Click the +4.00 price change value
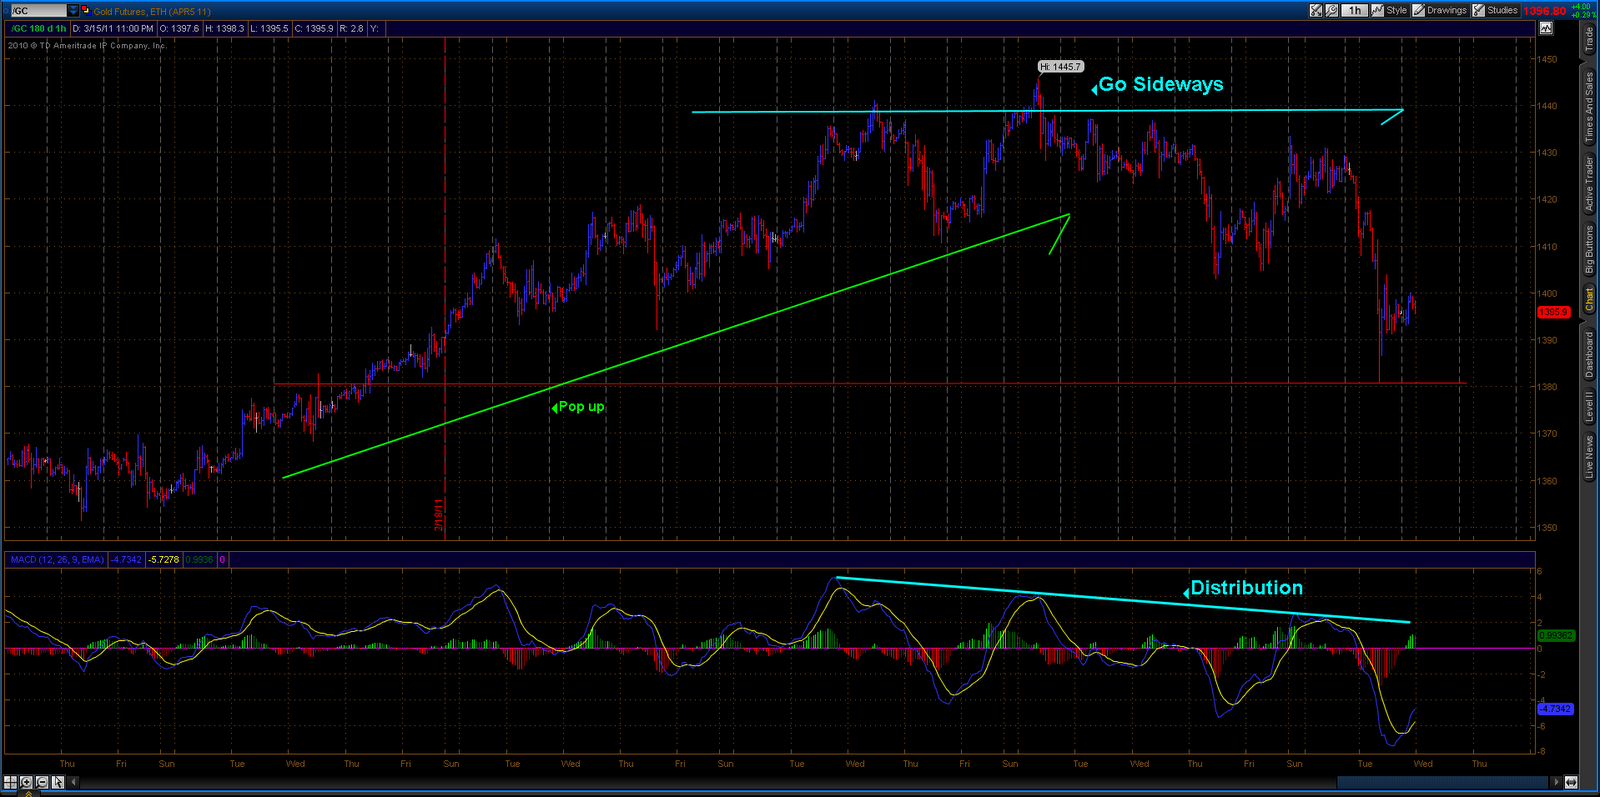Viewport: 1600px width, 797px height. point(1581,7)
